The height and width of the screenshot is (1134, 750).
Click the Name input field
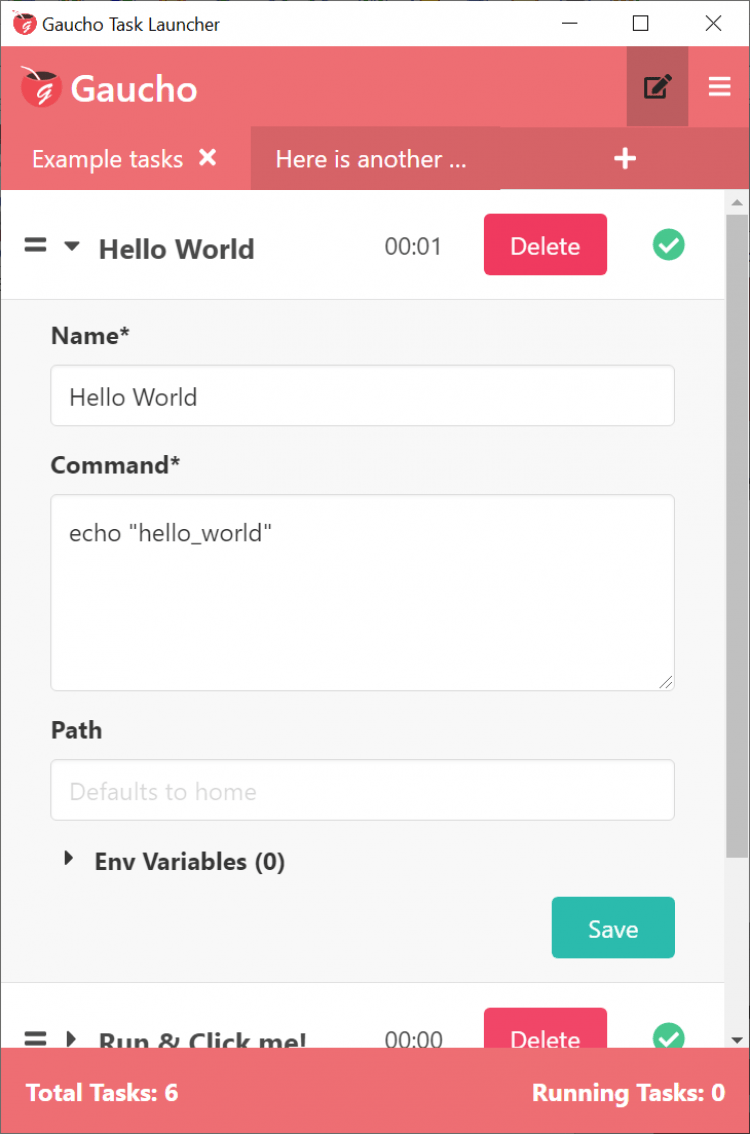[362, 396]
